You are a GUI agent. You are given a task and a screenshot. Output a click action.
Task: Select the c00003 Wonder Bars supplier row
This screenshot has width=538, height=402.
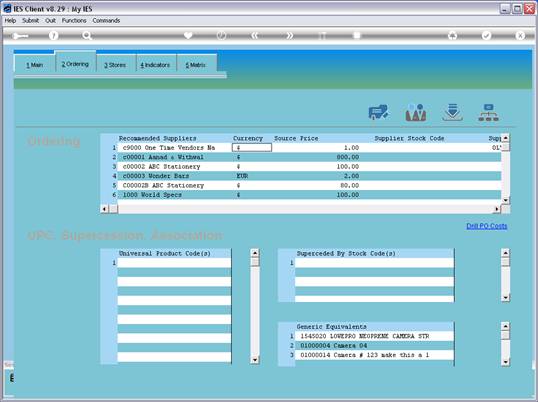tap(309, 176)
